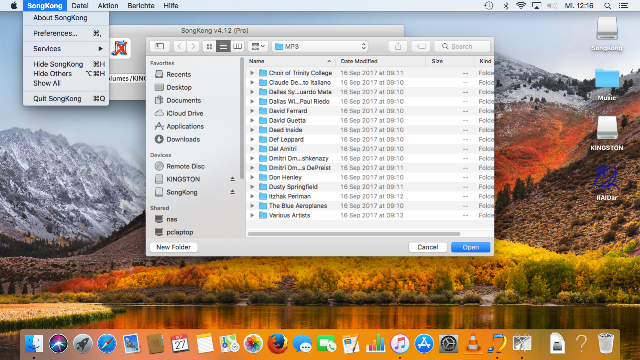The image size is (640, 360).
Task: Open the Services submenu
Action: pos(66,49)
